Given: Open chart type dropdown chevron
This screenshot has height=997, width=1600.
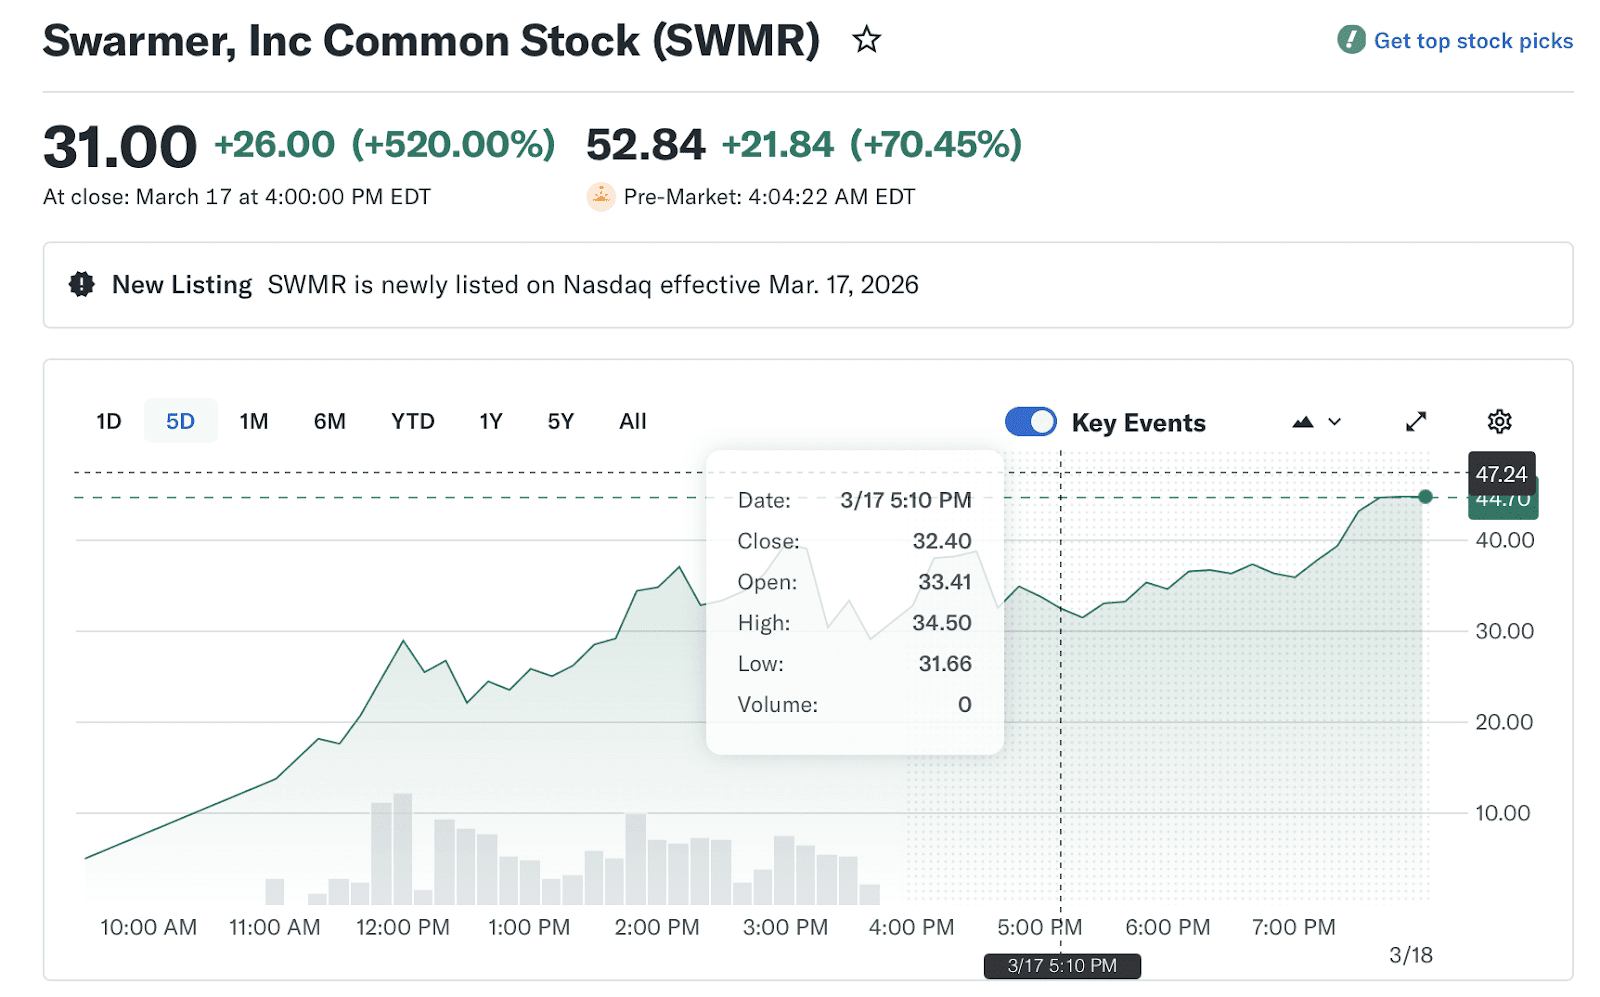Looking at the screenshot, I should (x=1334, y=422).
